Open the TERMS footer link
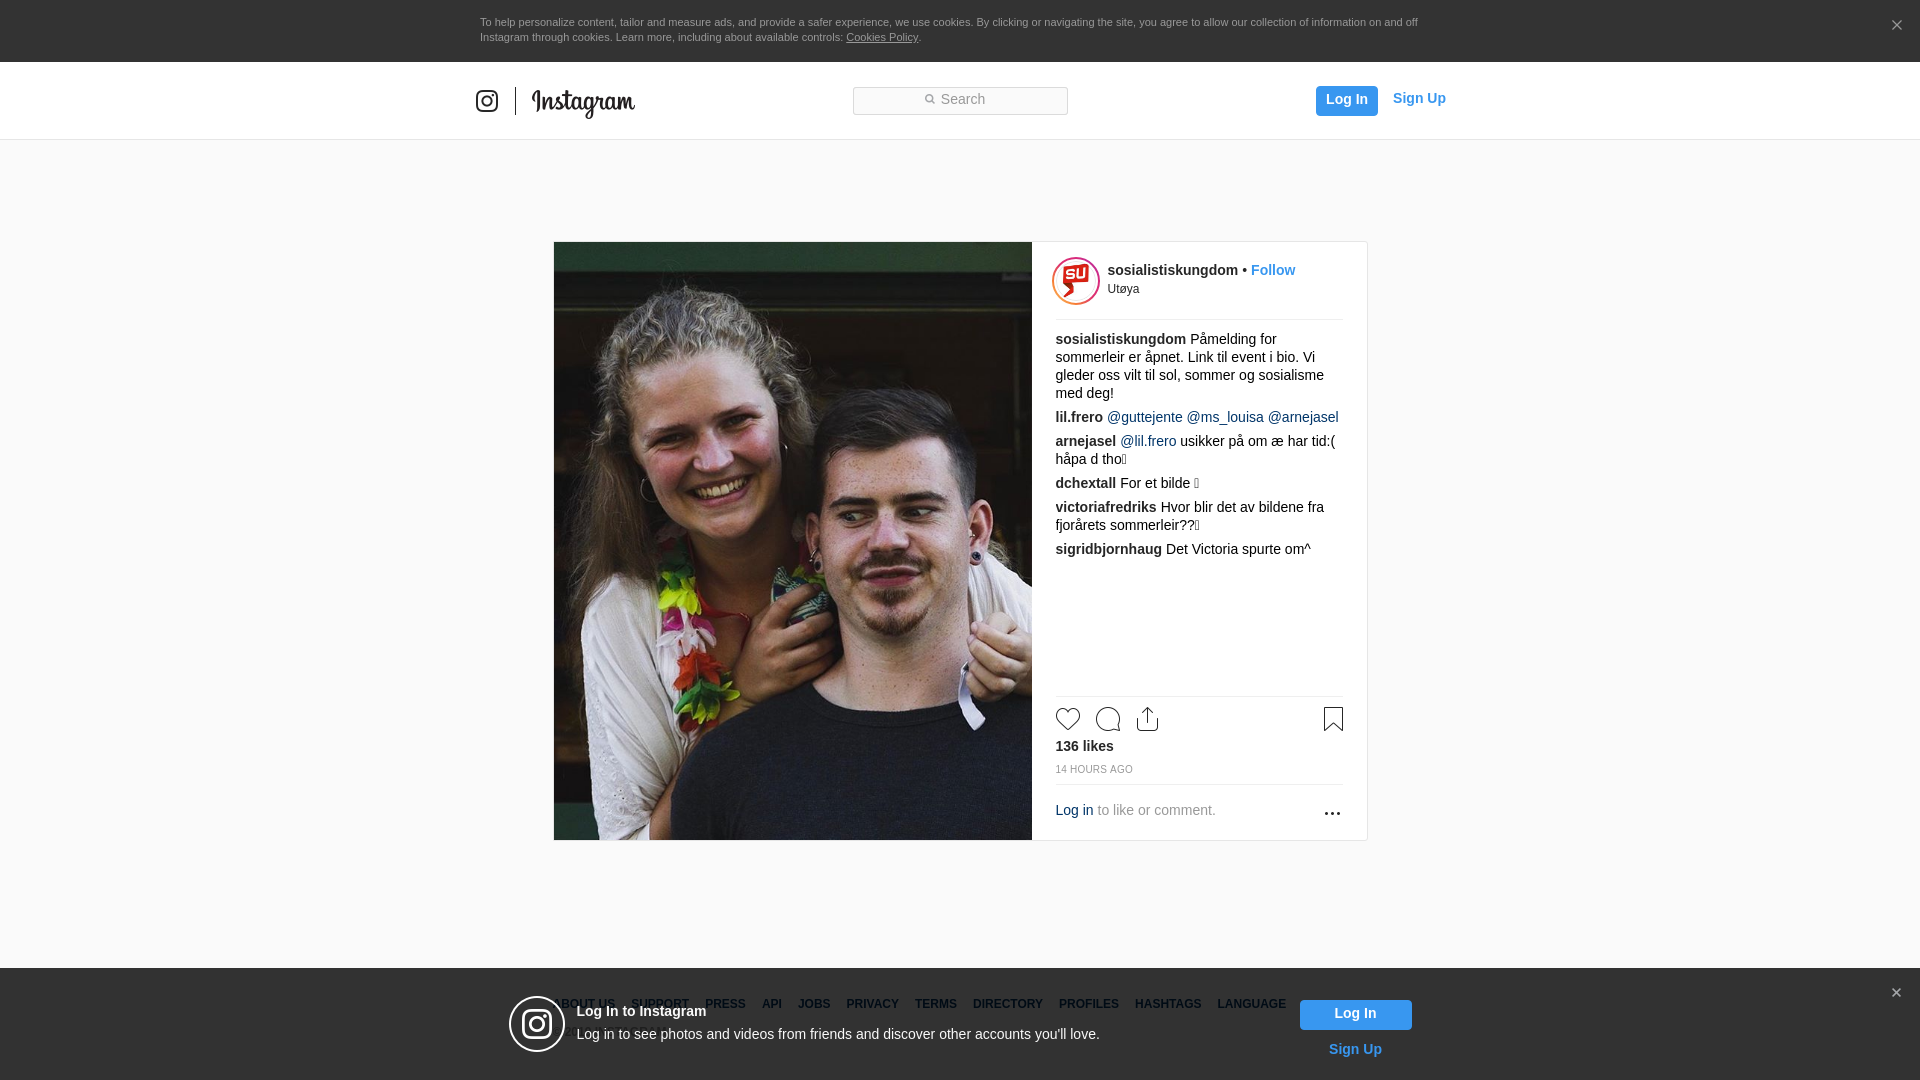1920x1080 pixels. (x=936, y=1004)
